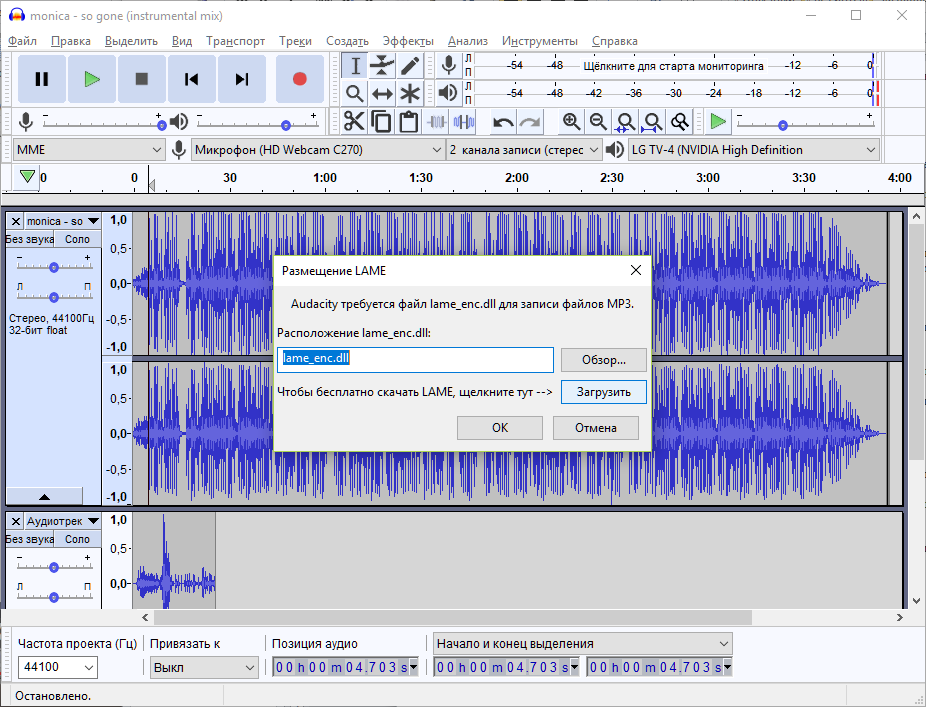
Task: Click the 2:00 mark on the timeline
Action: coord(517,178)
